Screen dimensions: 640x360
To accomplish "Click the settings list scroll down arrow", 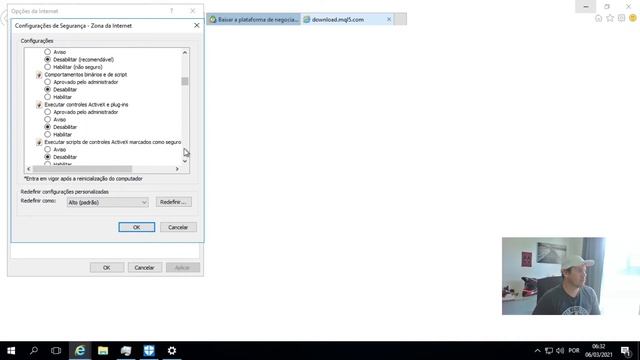I will pos(185,161).
